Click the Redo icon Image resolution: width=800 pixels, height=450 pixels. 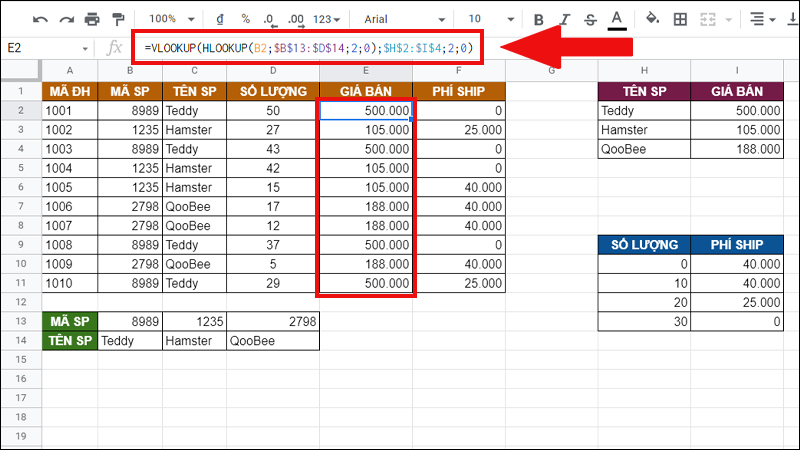click(66, 20)
